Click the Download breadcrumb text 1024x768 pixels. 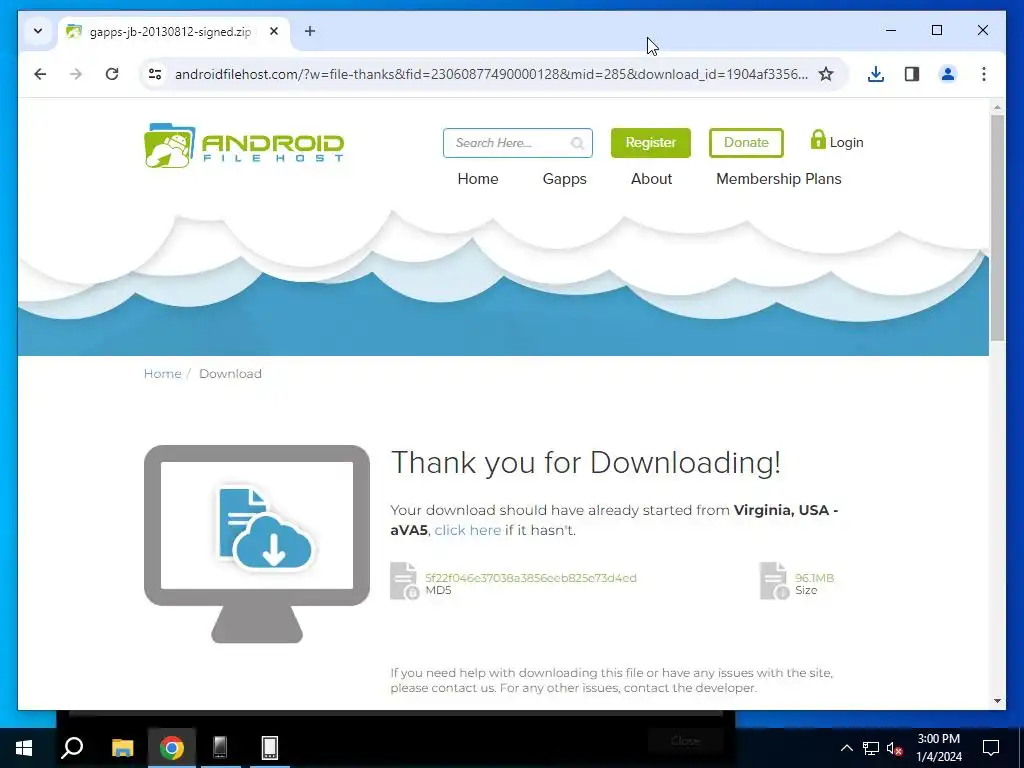tap(230, 374)
